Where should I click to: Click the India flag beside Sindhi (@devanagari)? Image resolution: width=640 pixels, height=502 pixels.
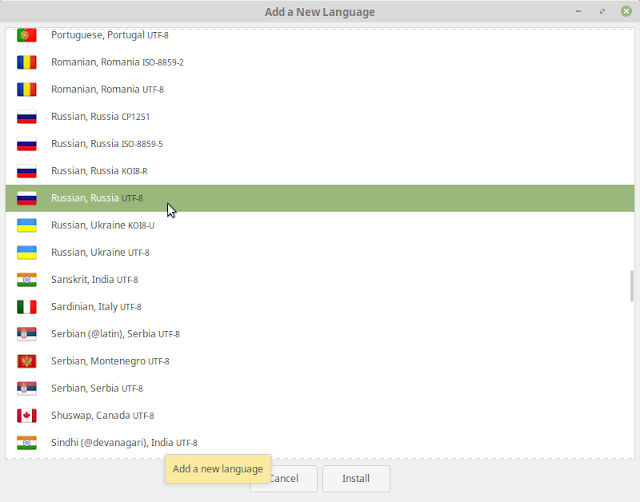click(27, 443)
